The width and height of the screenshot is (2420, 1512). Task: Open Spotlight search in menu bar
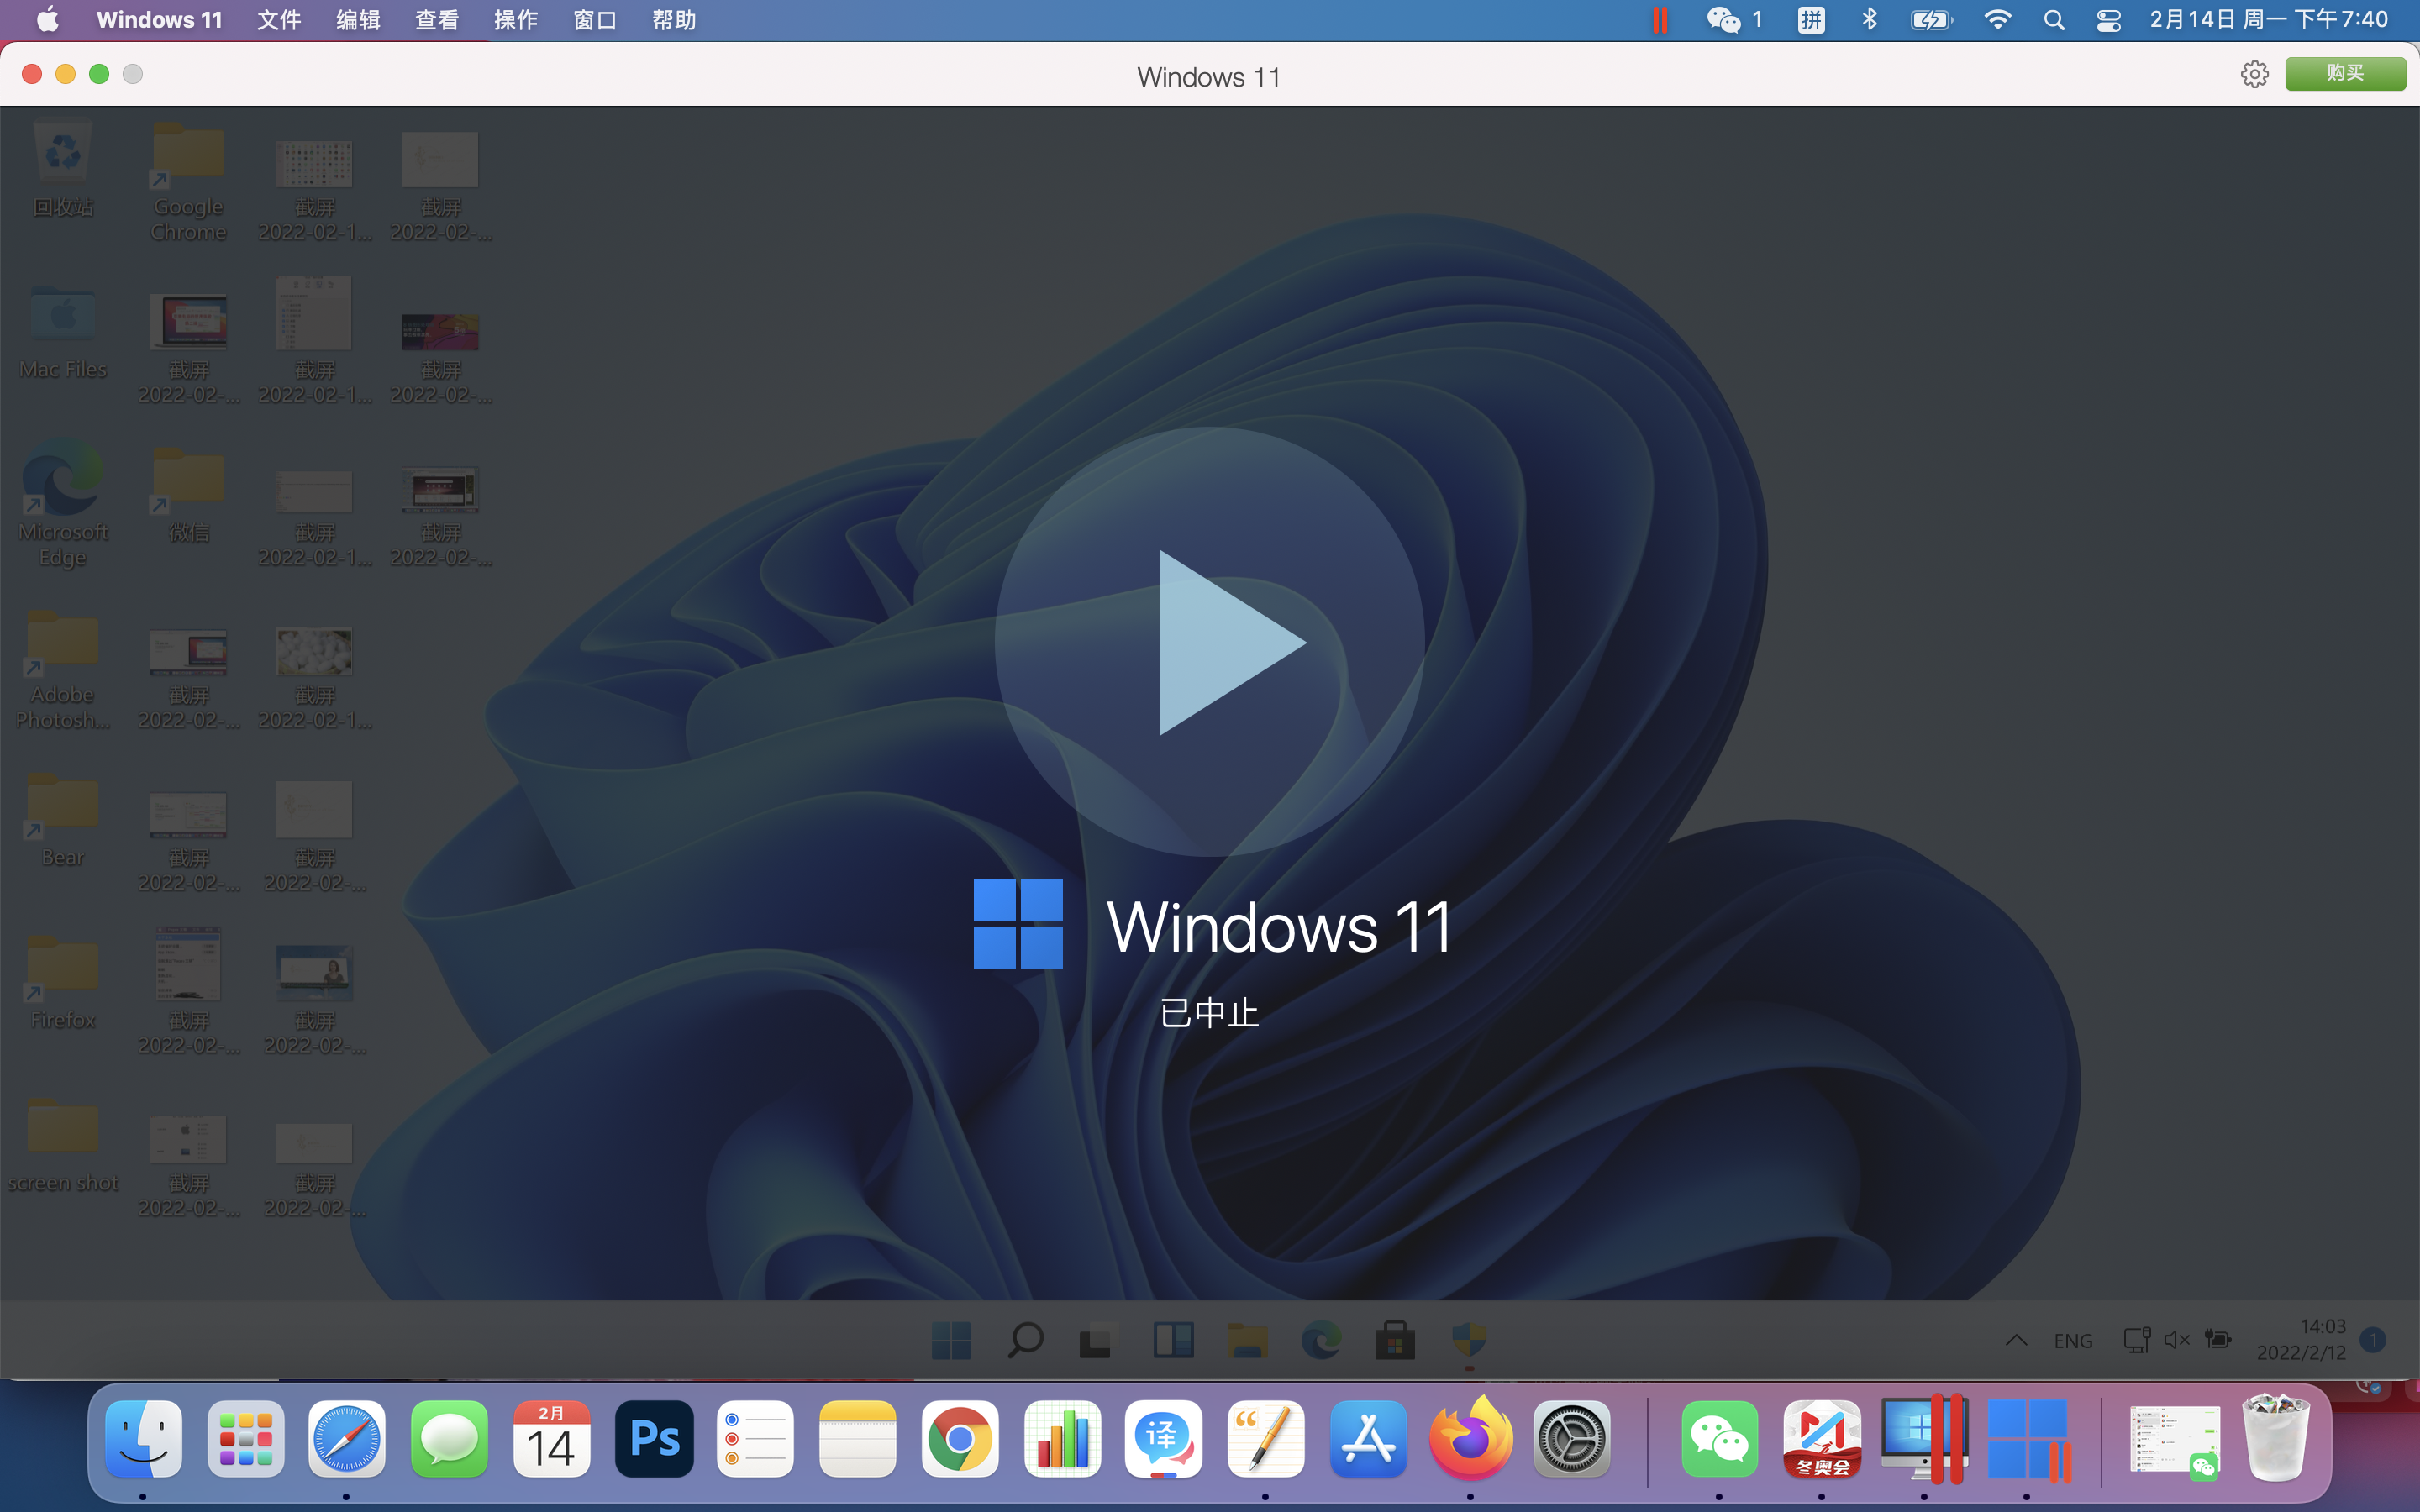click(x=2054, y=20)
